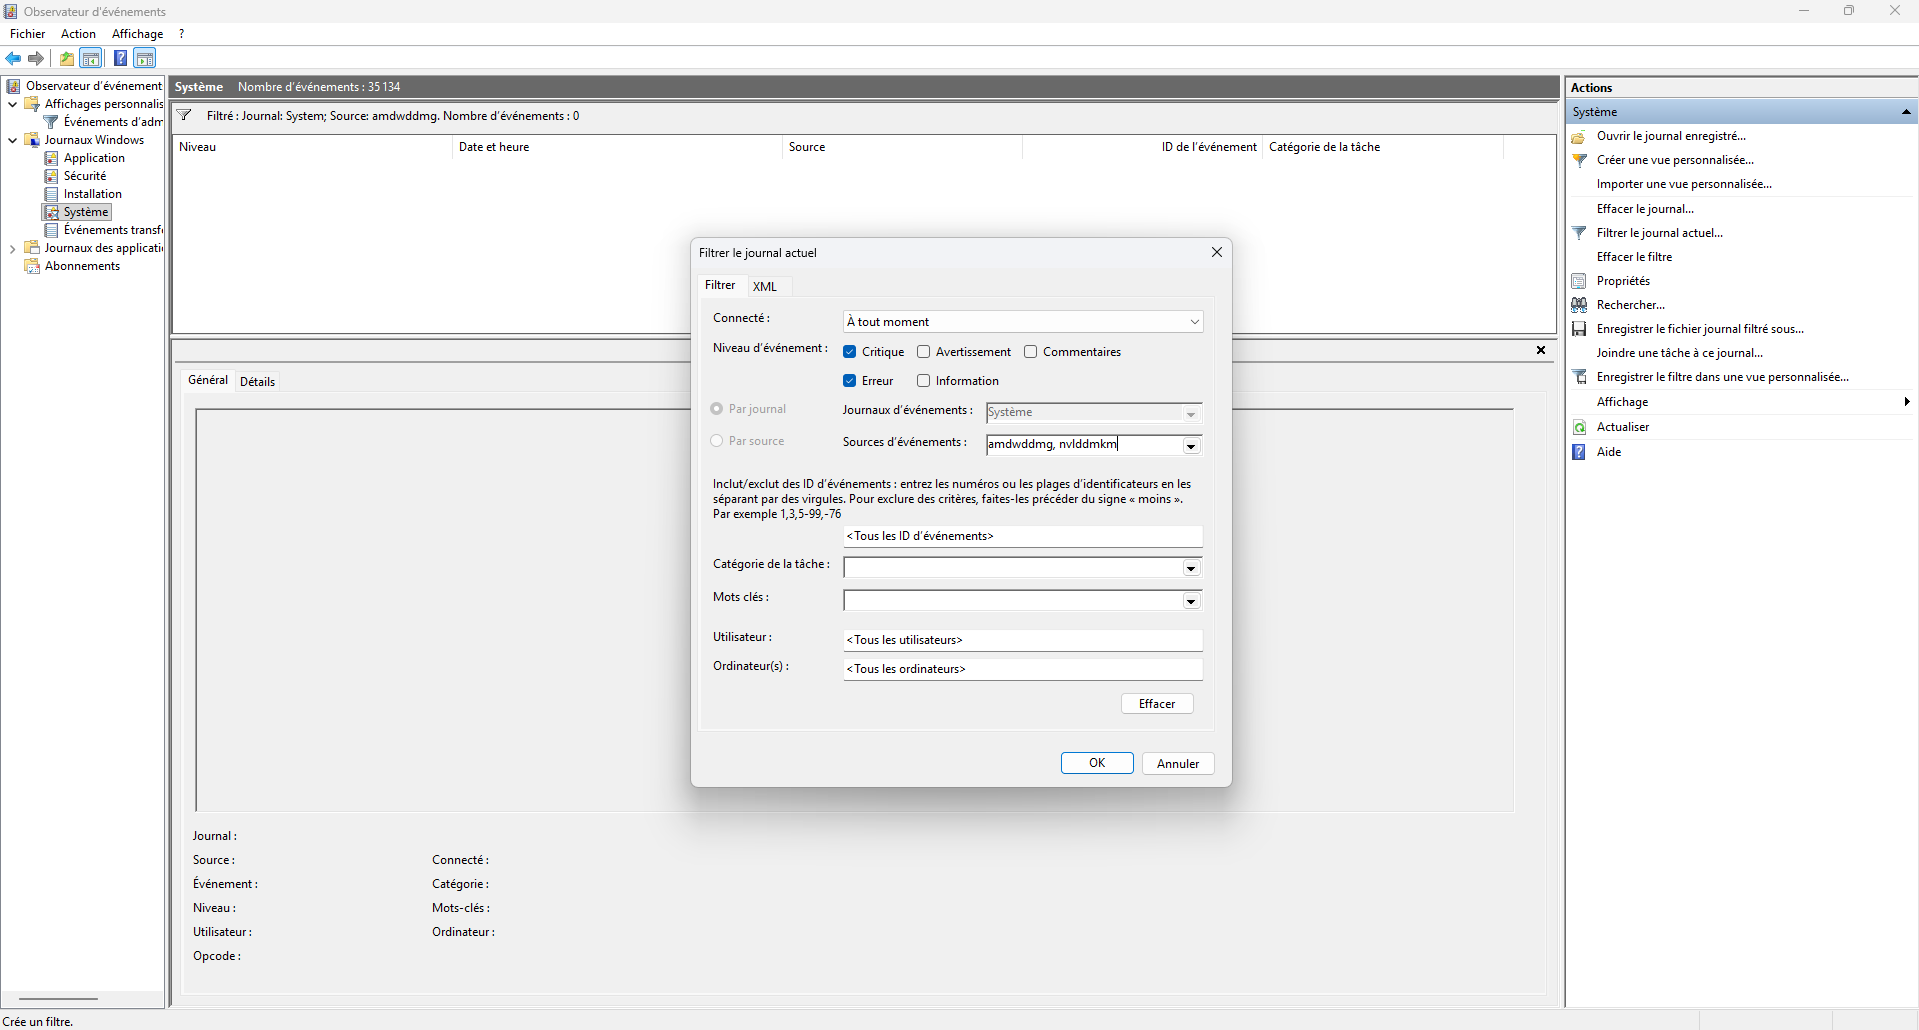Viewport: 1919px width, 1030px height.
Task: Switch to the XML tab
Action: click(x=765, y=286)
